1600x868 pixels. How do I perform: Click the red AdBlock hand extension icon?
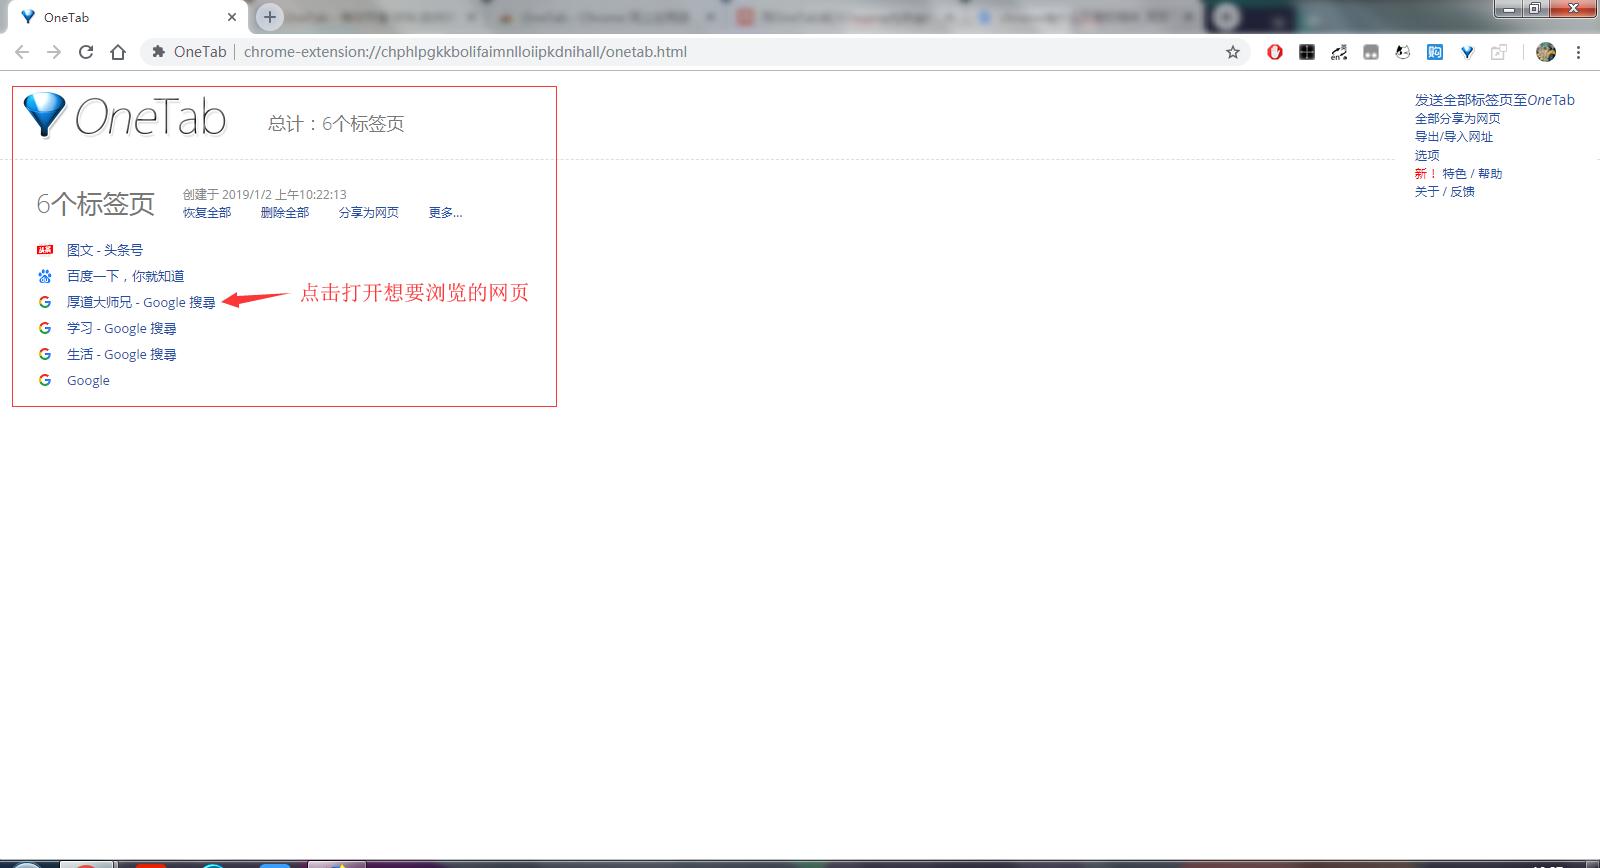1275,52
